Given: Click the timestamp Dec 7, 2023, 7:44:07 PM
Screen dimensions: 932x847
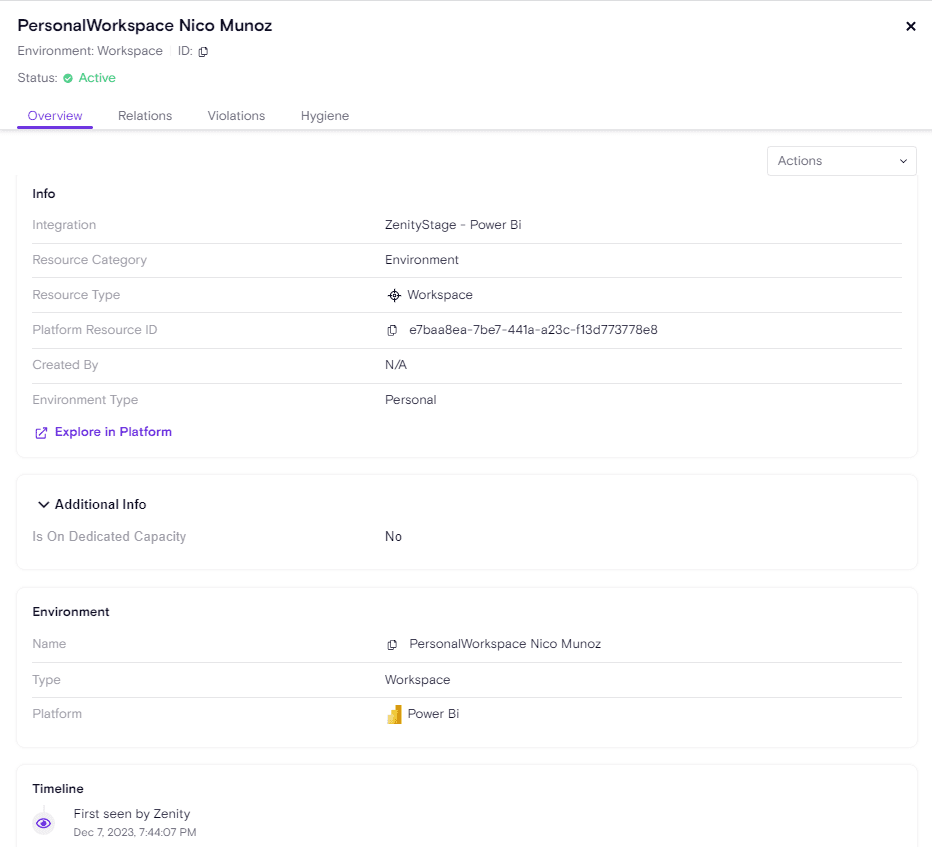Looking at the screenshot, I should 135,833.
